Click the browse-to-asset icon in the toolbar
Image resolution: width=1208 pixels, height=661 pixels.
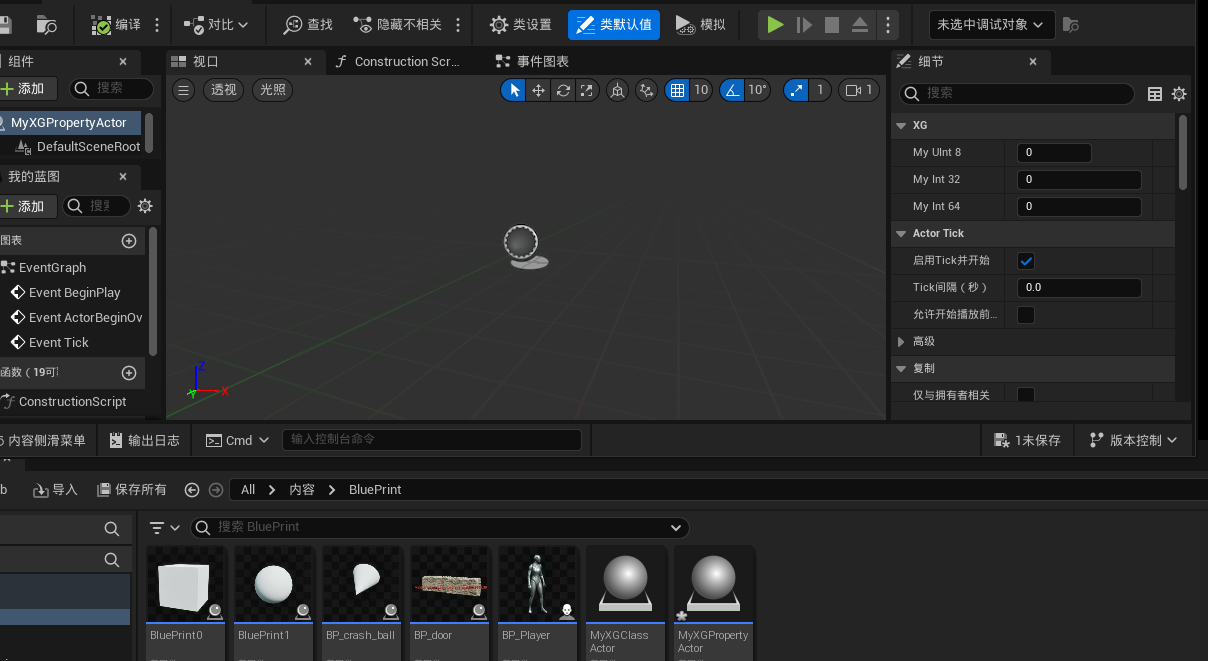click(46, 25)
